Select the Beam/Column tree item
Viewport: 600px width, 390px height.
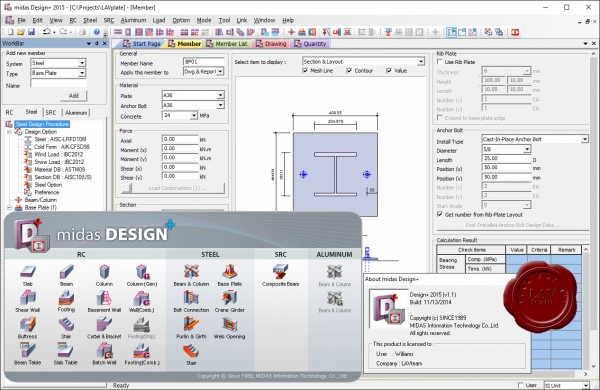(x=41, y=200)
